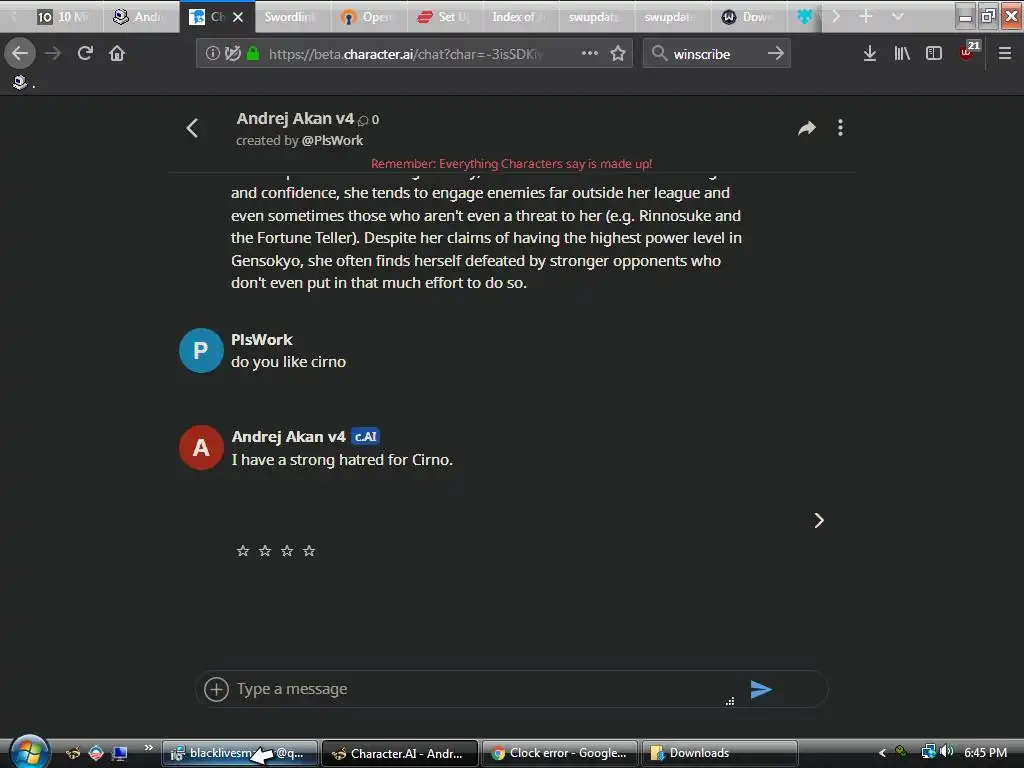1024x768 pixels.
Task: Go back from chat with left chevron
Action: (x=192, y=128)
